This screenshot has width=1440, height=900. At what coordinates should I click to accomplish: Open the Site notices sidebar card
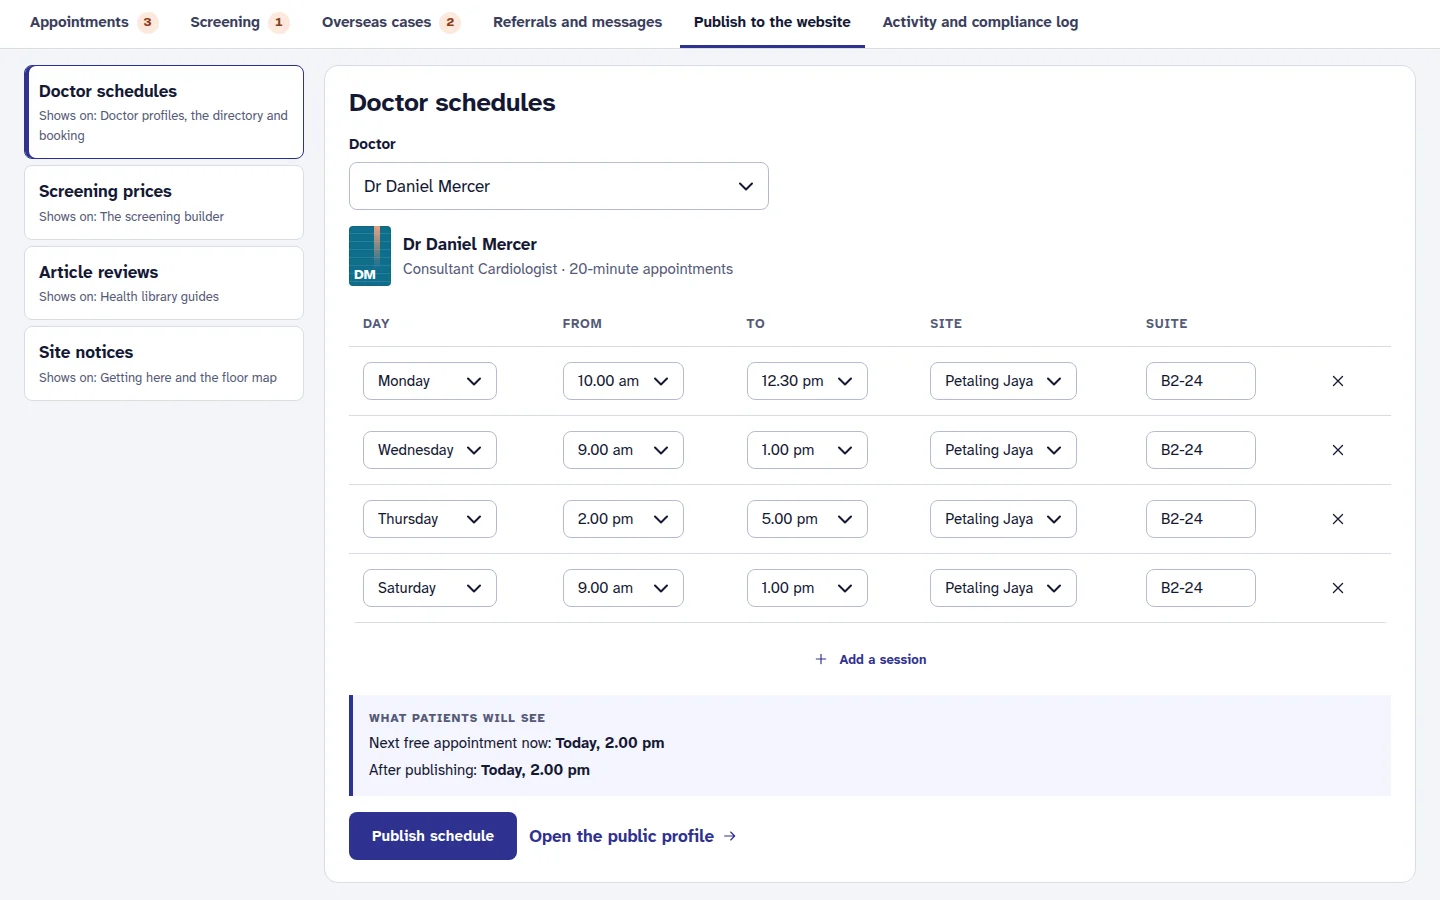click(x=164, y=364)
